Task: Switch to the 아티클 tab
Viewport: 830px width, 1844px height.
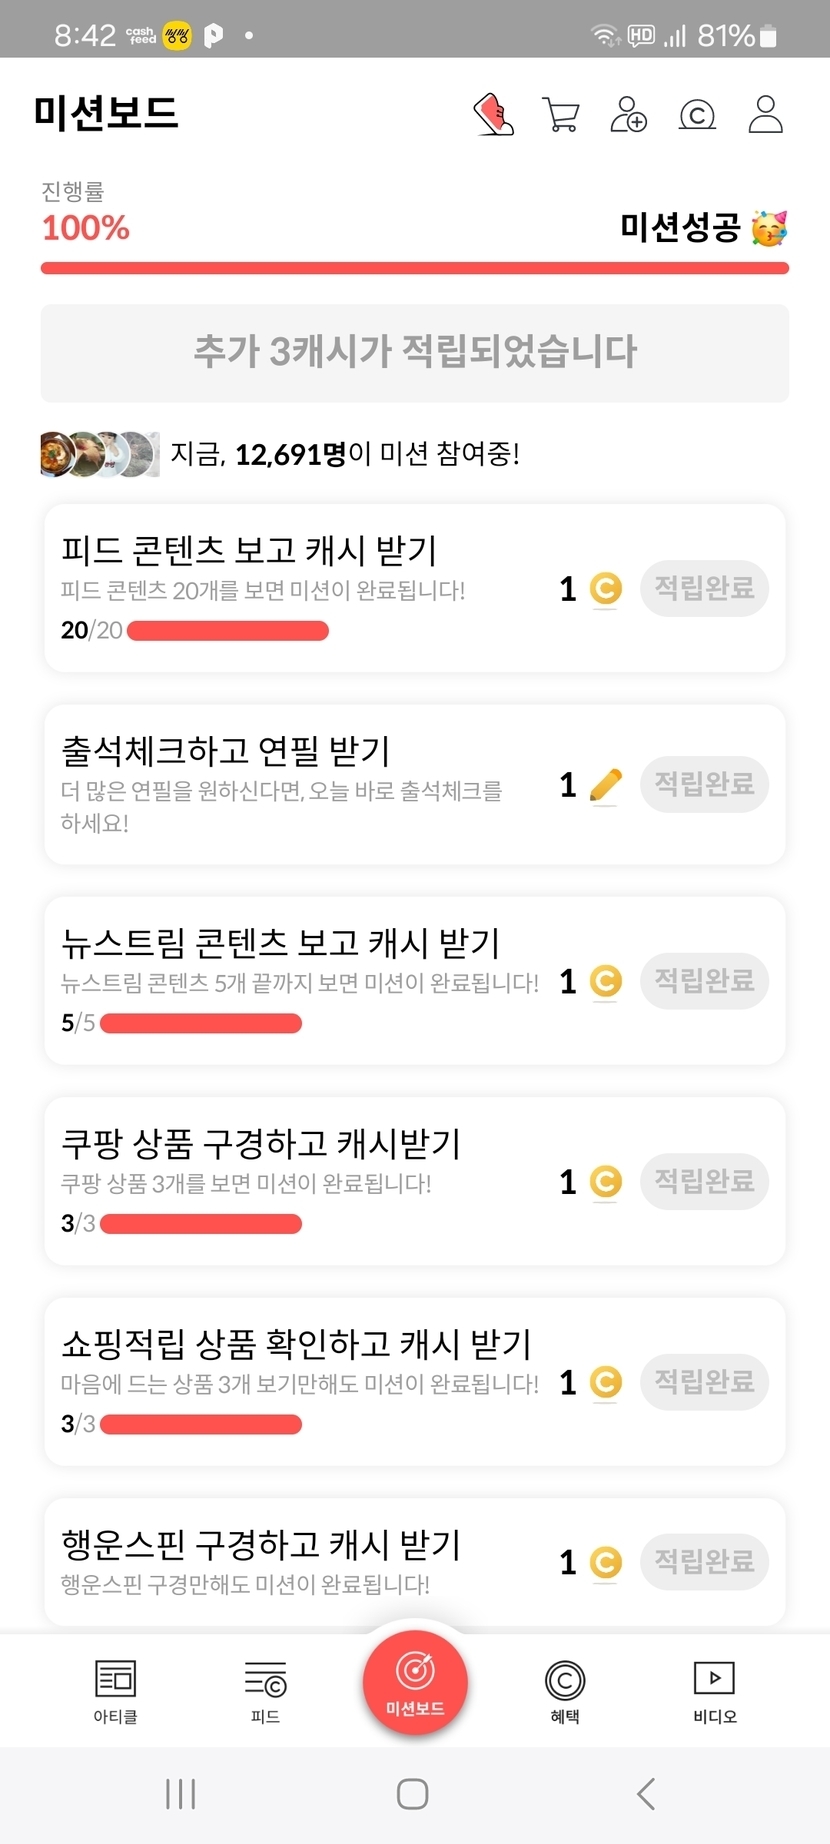Action: [x=115, y=1690]
